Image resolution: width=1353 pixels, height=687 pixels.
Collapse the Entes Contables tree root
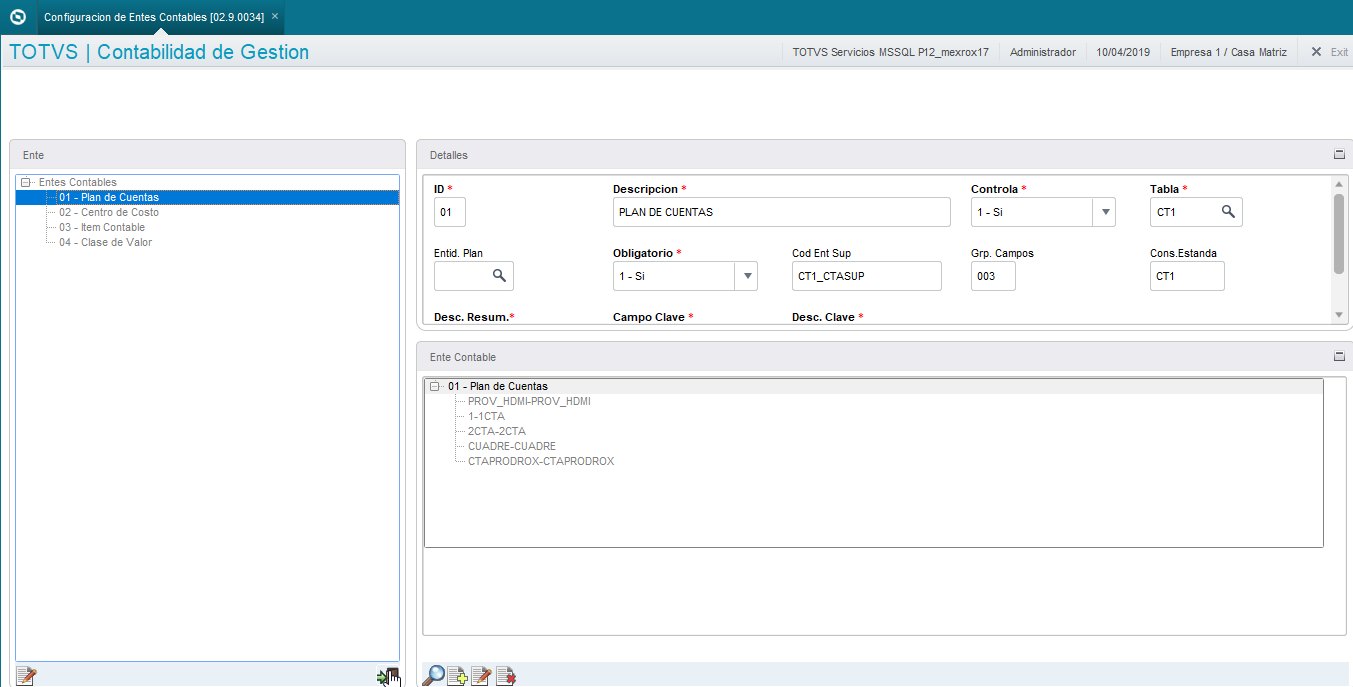(26, 182)
